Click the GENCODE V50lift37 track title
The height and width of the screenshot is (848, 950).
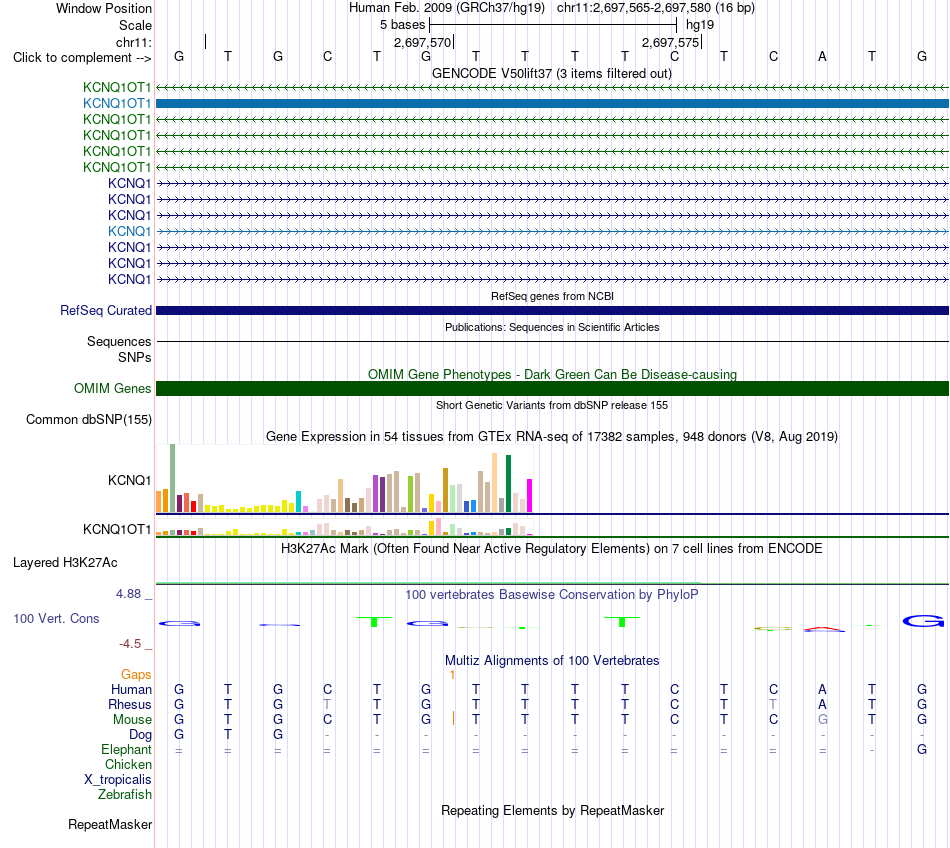[551, 74]
